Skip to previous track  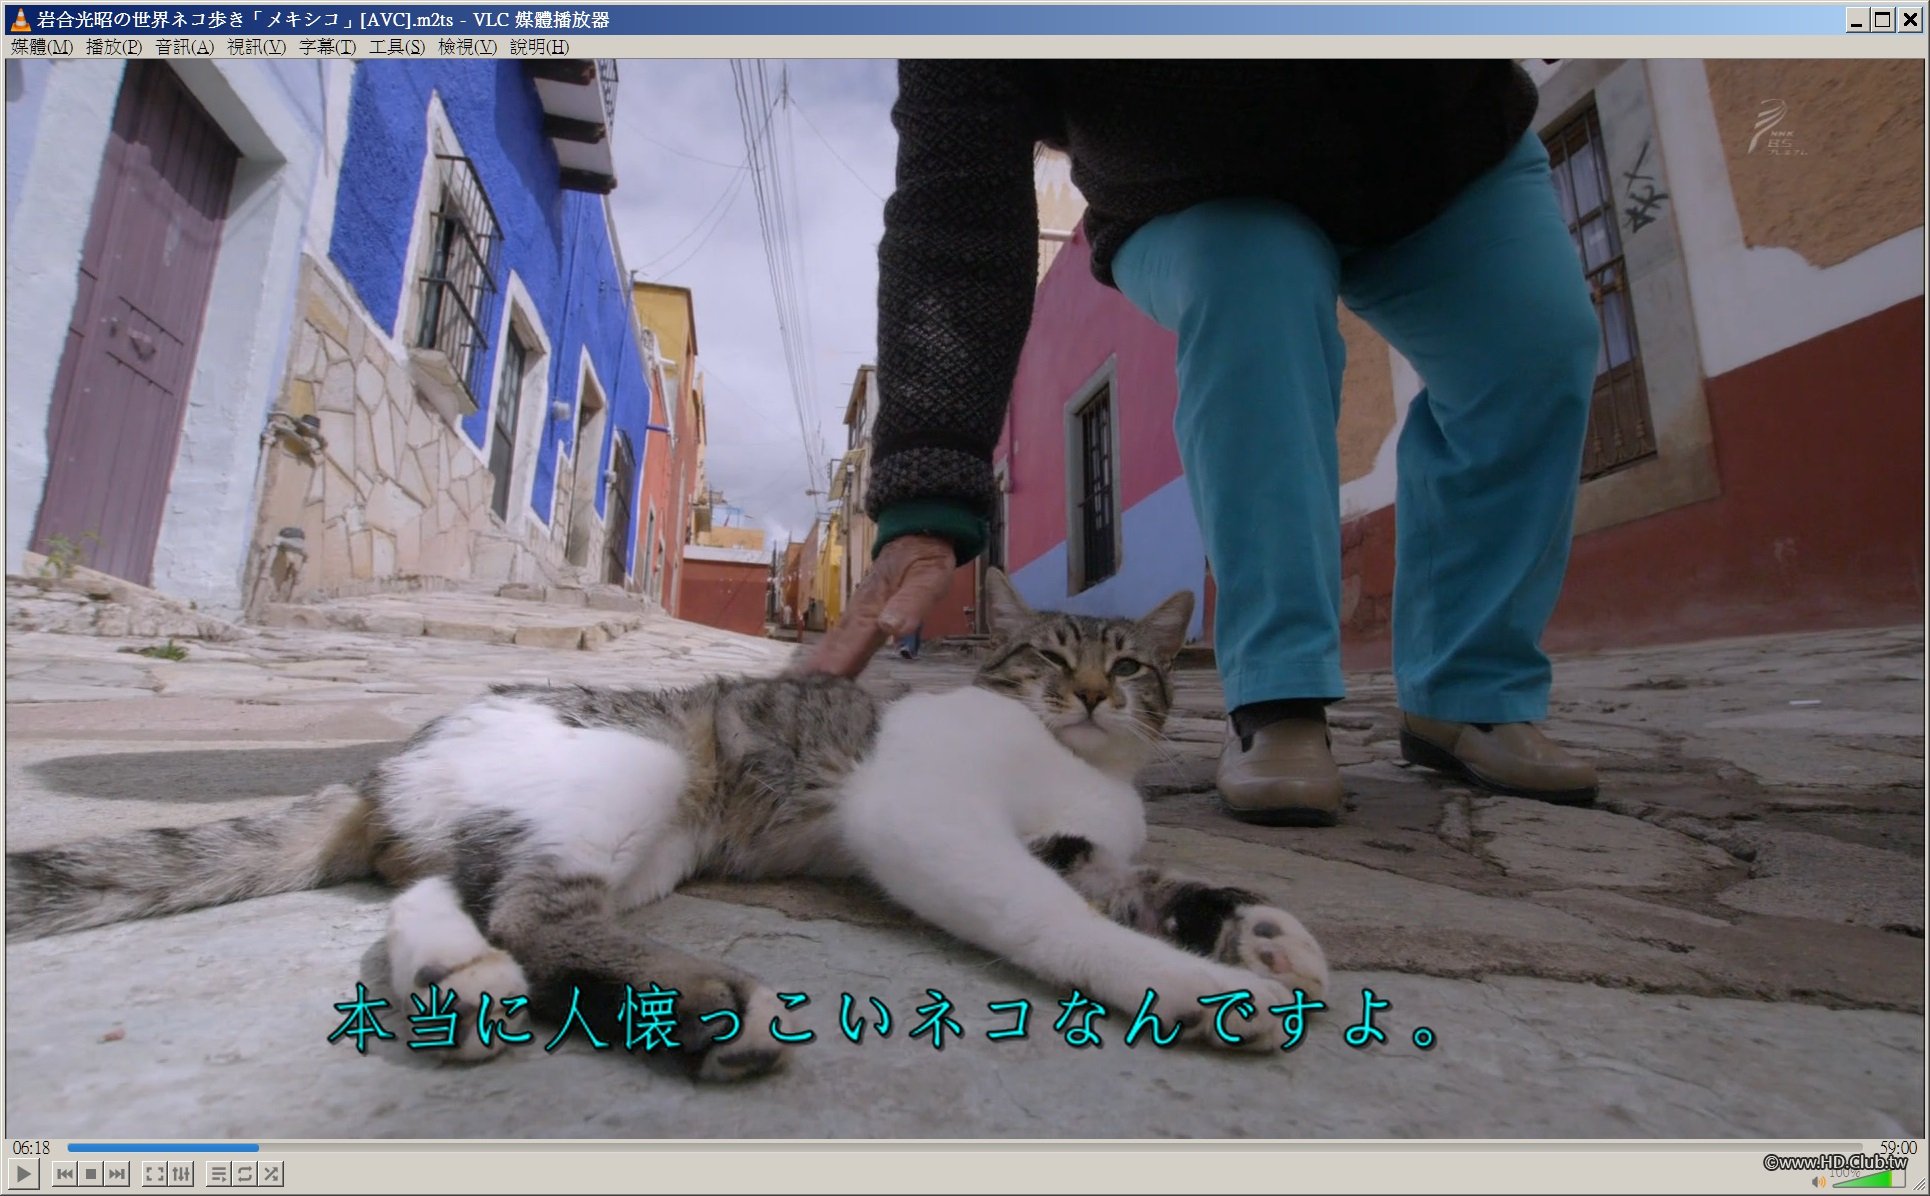[x=65, y=1174]
